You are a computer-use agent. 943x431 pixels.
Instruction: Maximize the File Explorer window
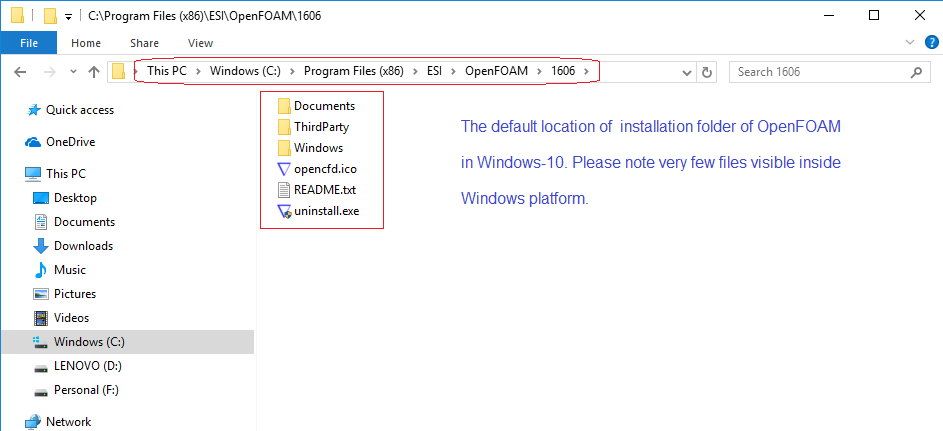(x=874, y=16)
